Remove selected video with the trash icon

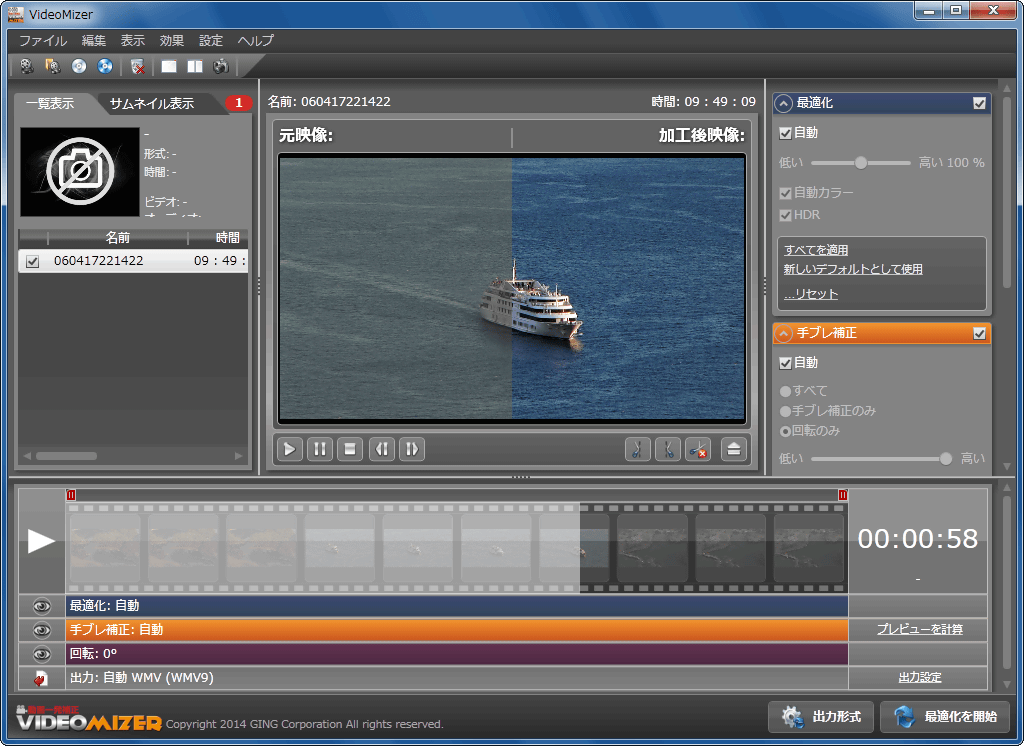click(137, 66)
